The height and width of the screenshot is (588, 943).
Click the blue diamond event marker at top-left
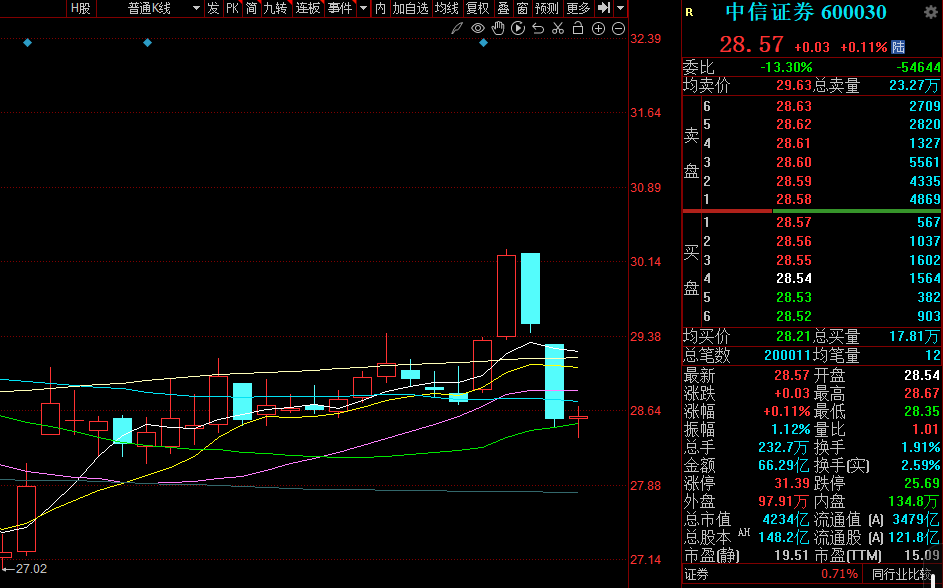pyautogui.click(x=27, y=43)
